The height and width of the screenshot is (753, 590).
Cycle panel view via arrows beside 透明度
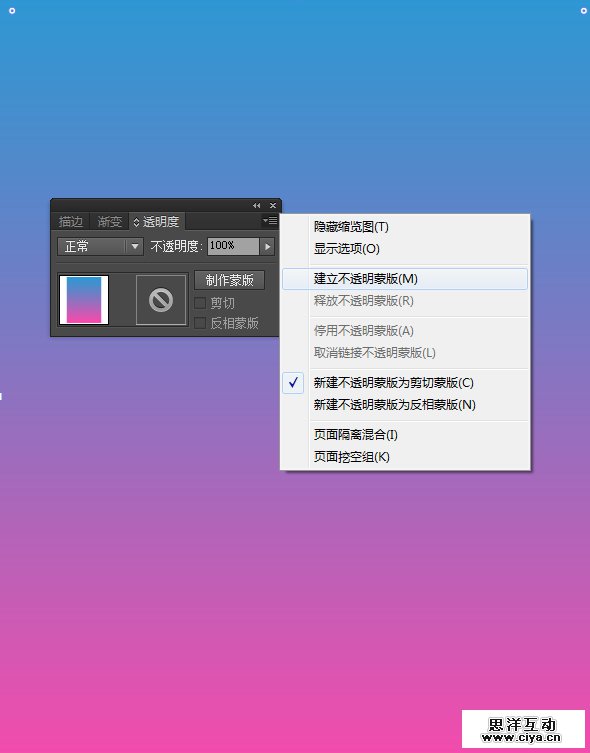click(136, 222)
